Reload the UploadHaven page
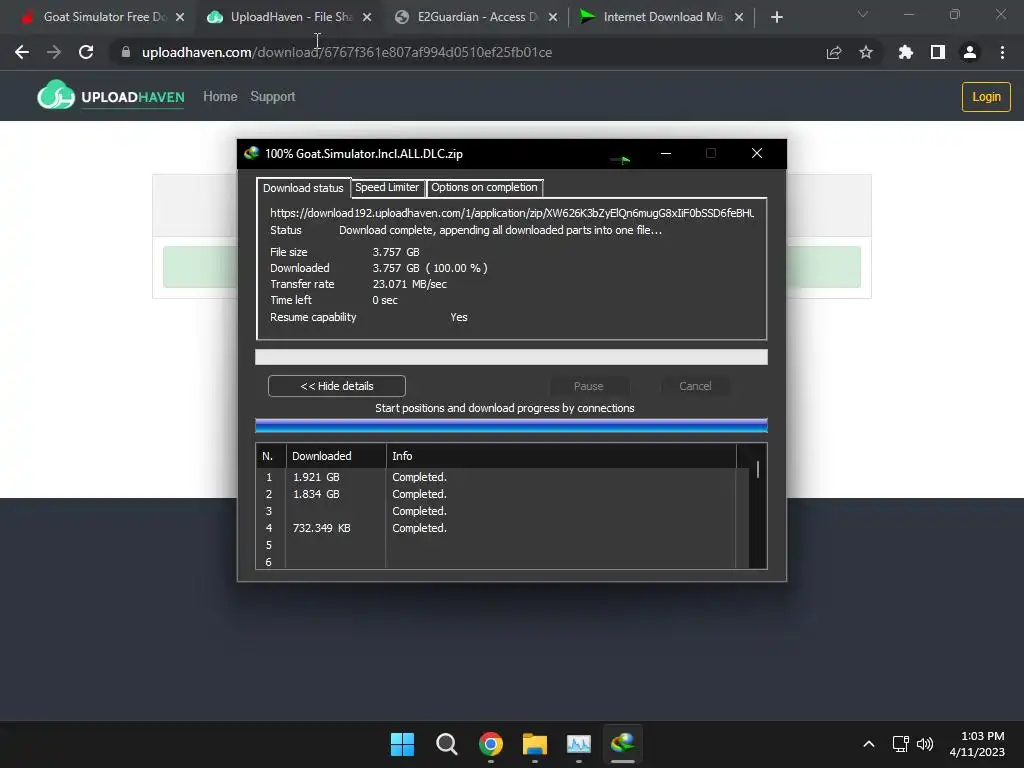The height and width of the screenshot is (768, 1024). [x=86, y=52]
